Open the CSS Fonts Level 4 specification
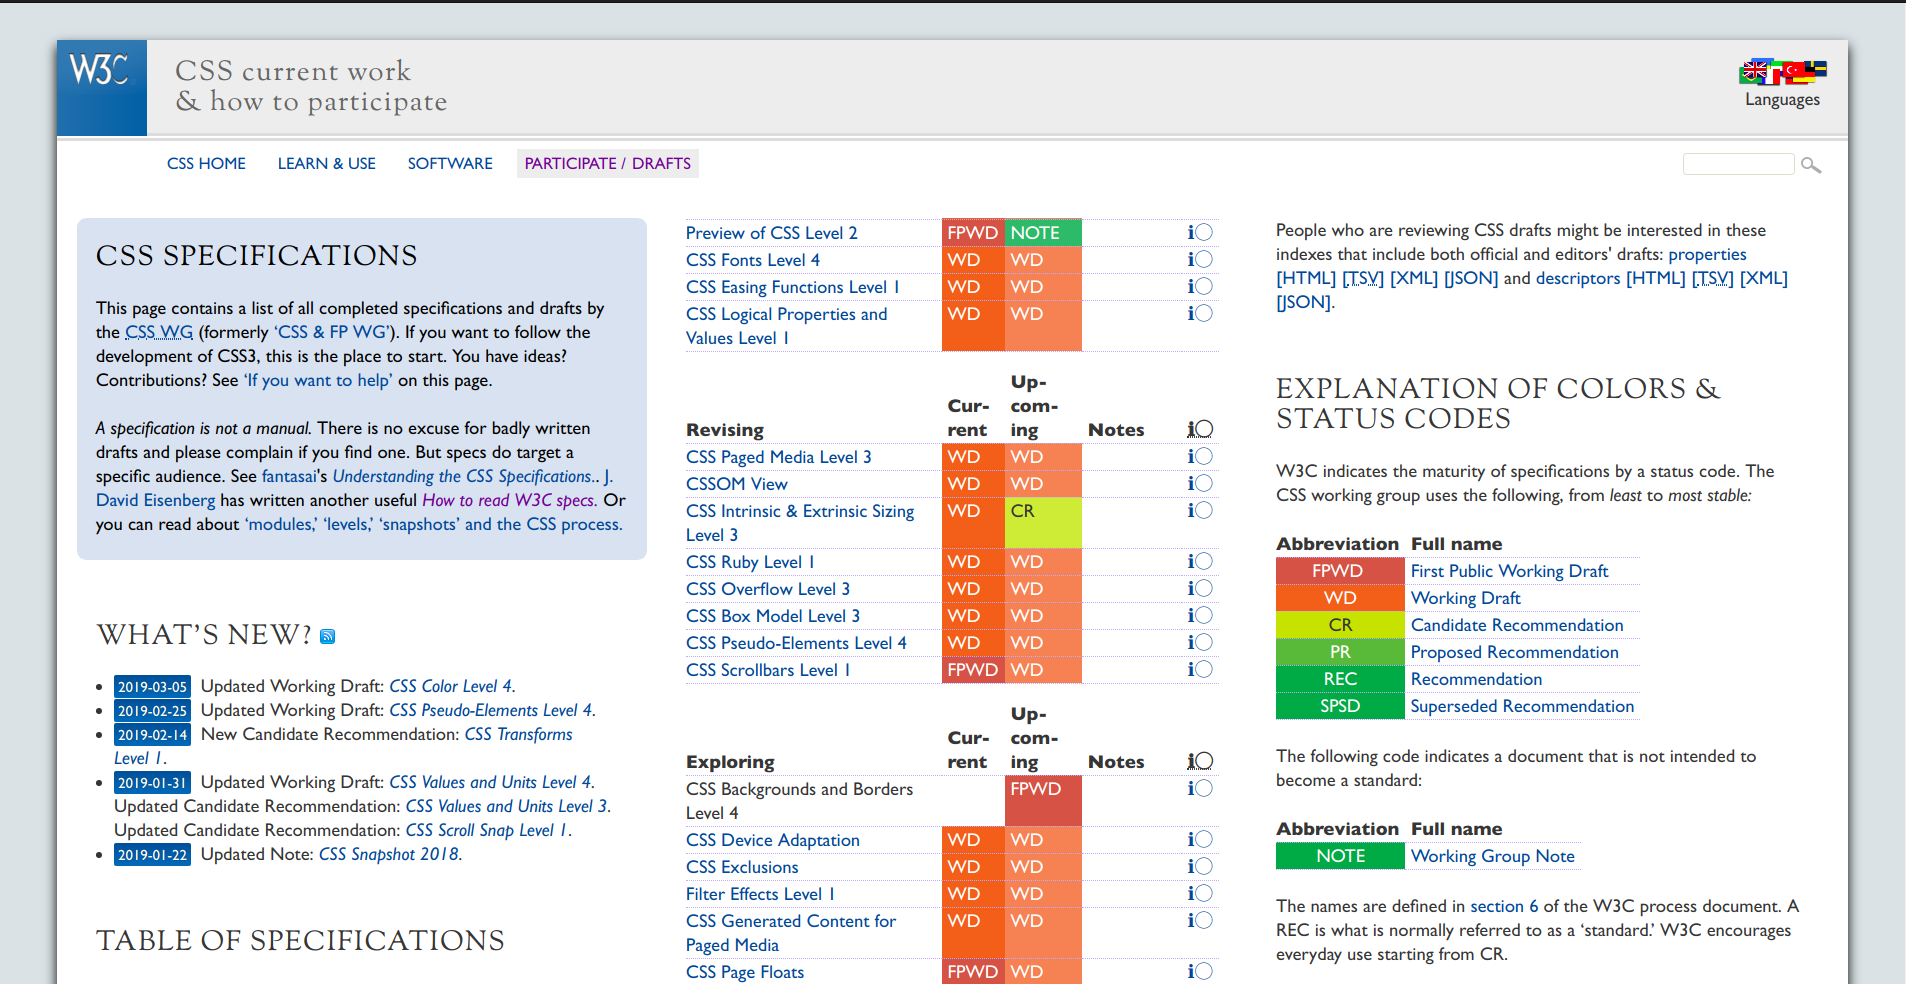This screenshot has width=1906, height=984. coord(753,260)
